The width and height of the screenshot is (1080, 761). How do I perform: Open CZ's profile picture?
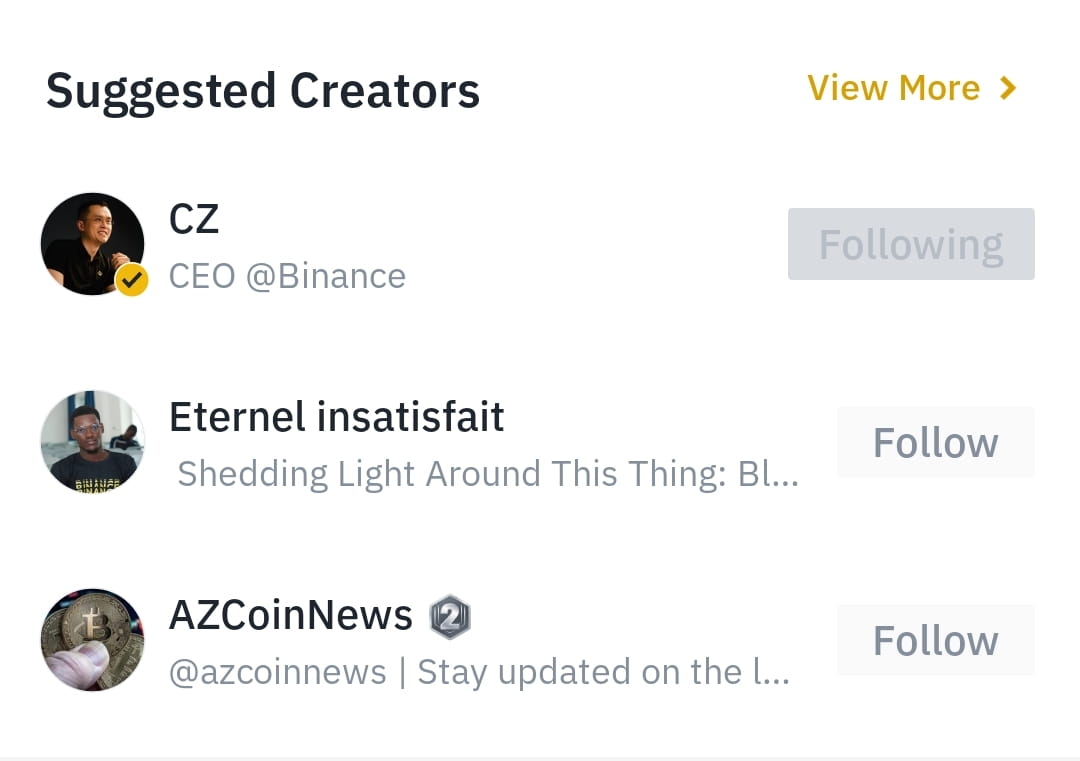(x=92, y=243)
